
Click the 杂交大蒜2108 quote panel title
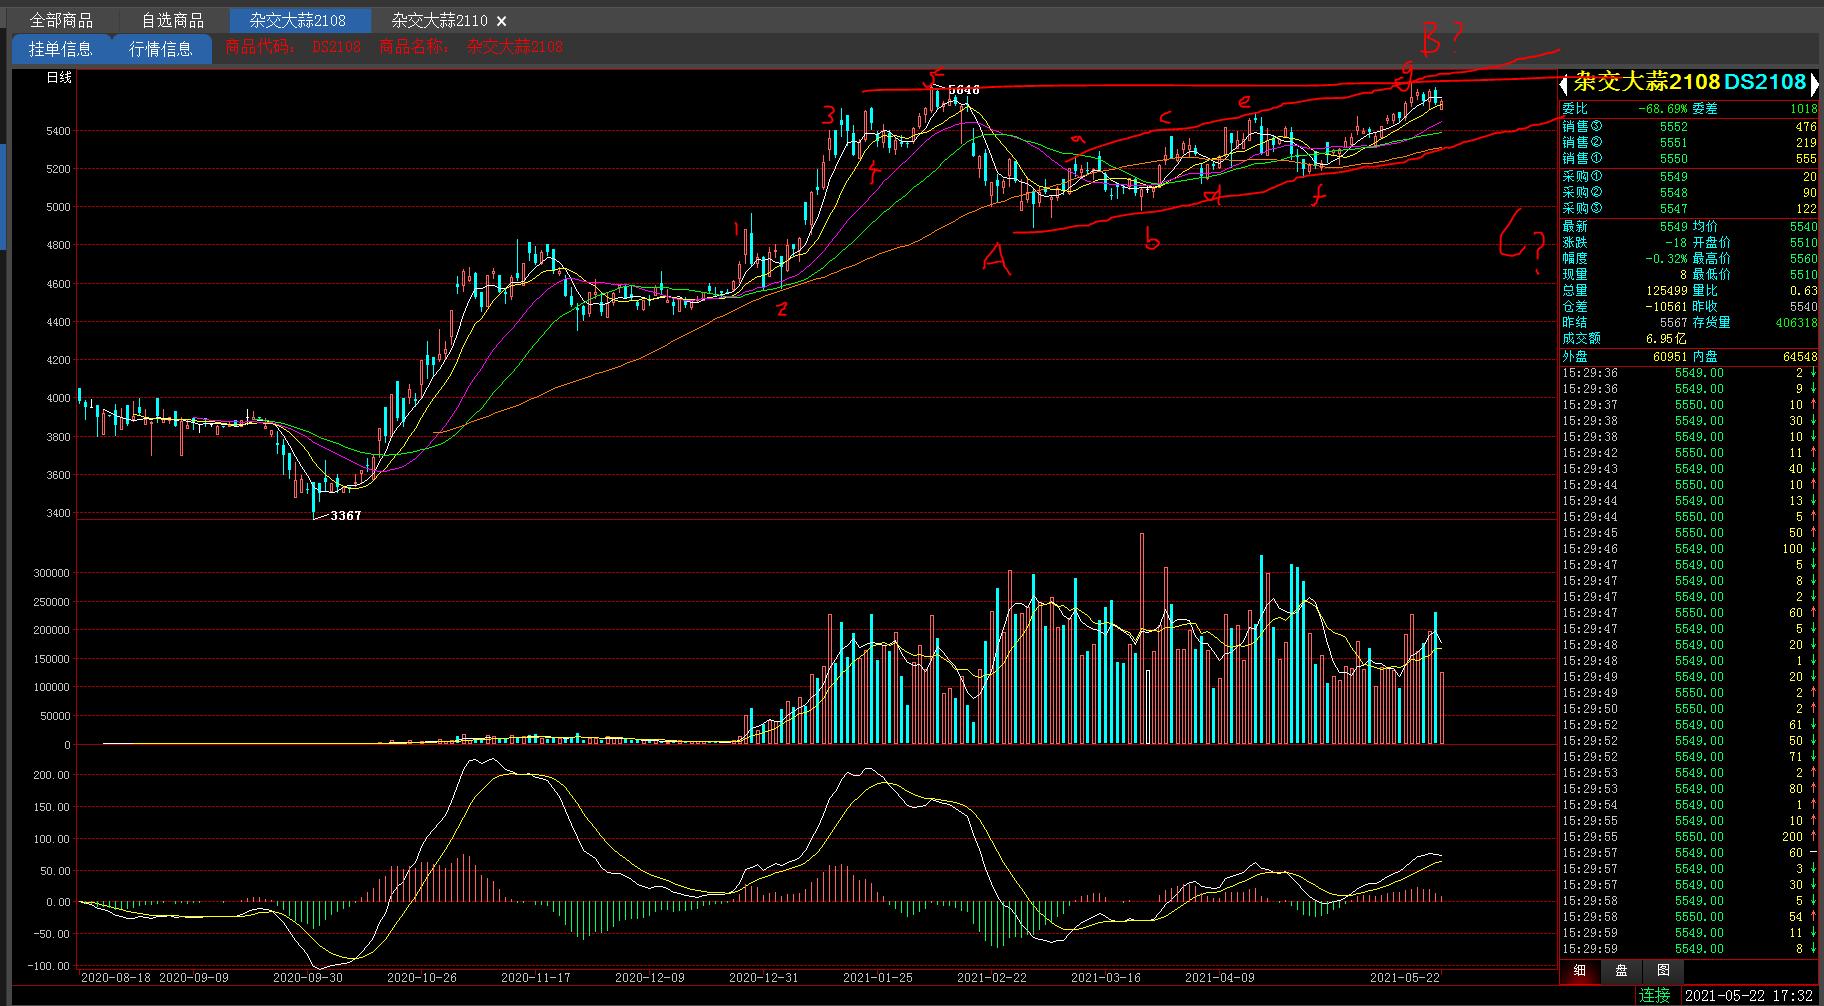[x=1646, y=83]
